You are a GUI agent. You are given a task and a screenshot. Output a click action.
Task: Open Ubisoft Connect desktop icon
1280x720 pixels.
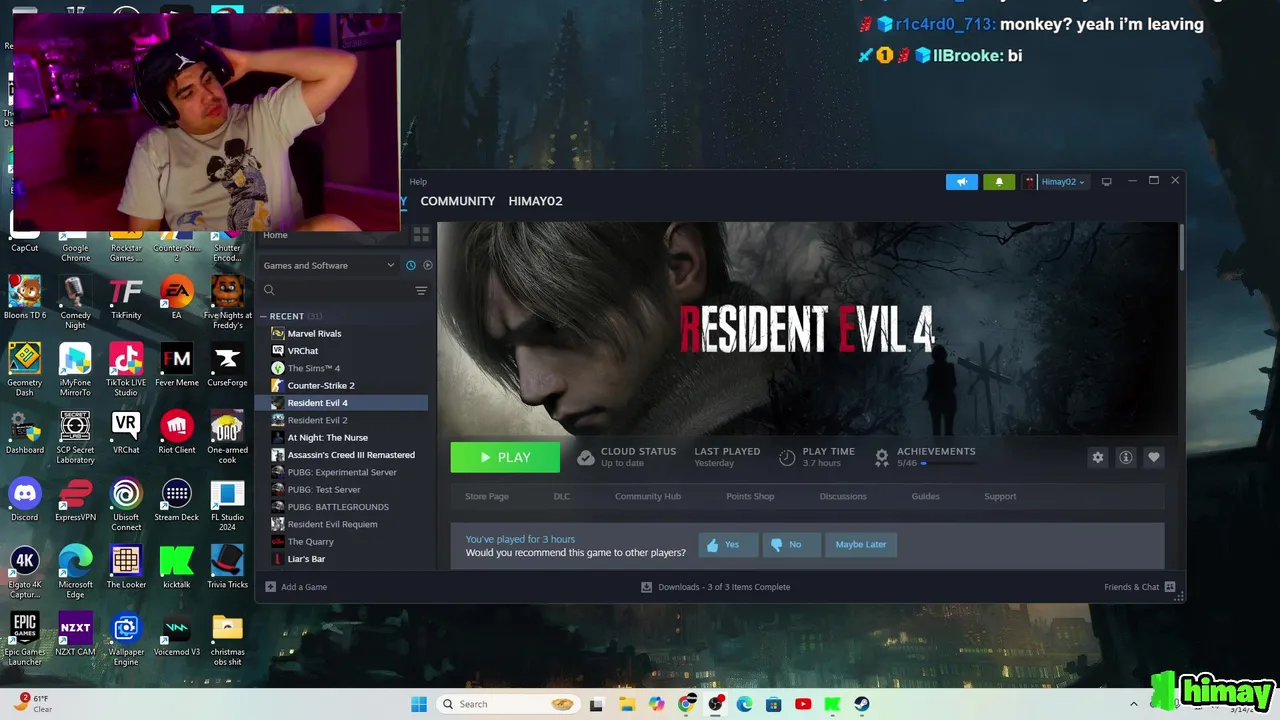126,506
